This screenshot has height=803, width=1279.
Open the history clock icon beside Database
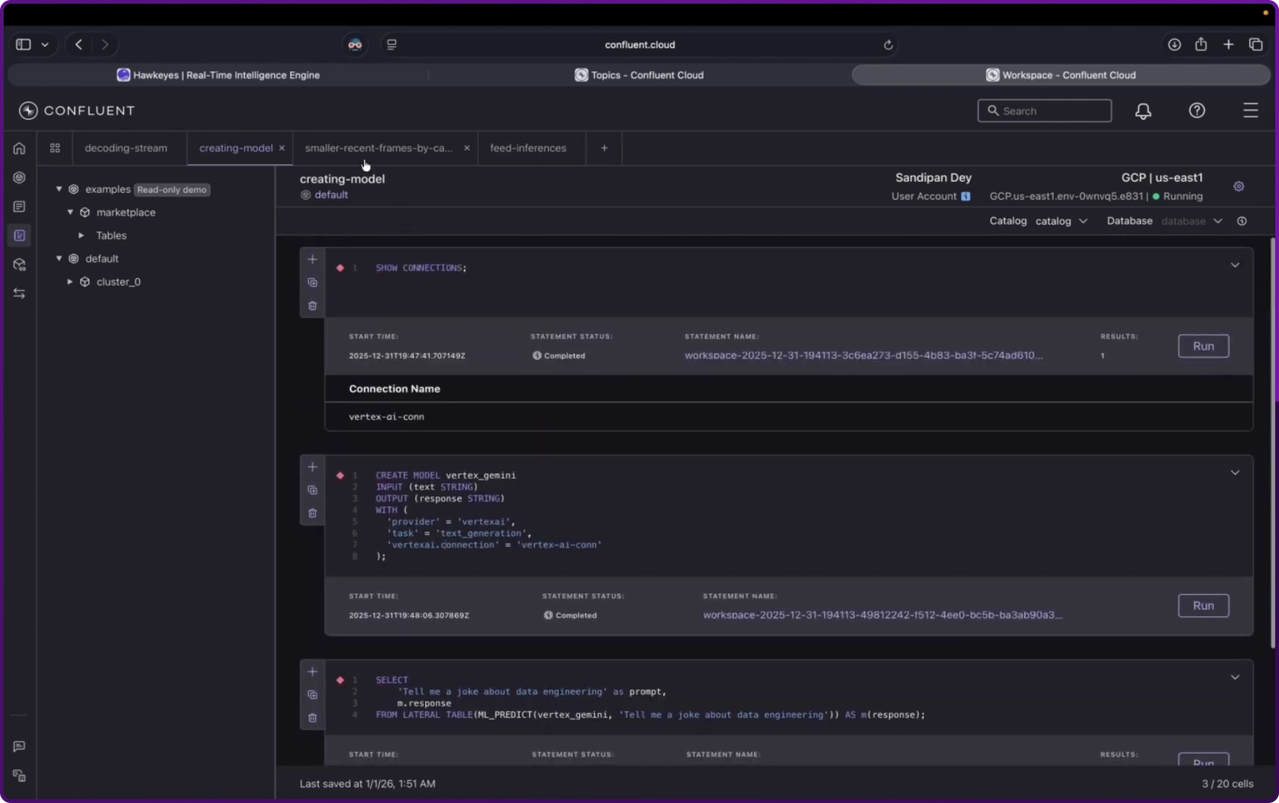(x=1242, y=221)
